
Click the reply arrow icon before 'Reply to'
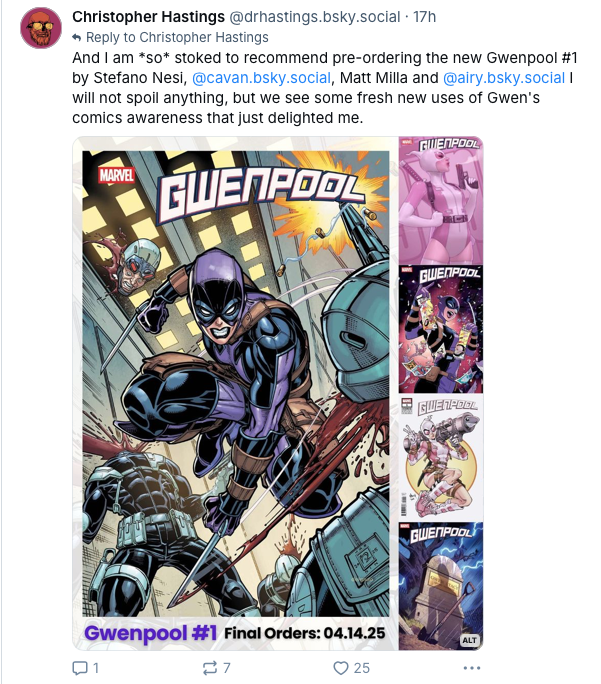coord(77,38)
